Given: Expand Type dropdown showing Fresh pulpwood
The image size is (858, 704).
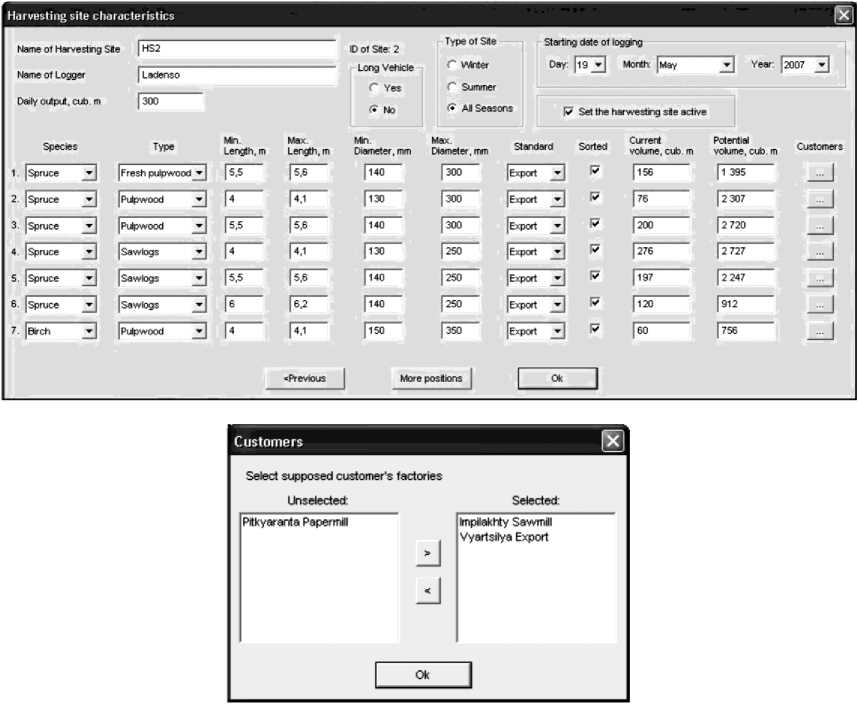Looking at the screenshot, I should click(199, 173).
